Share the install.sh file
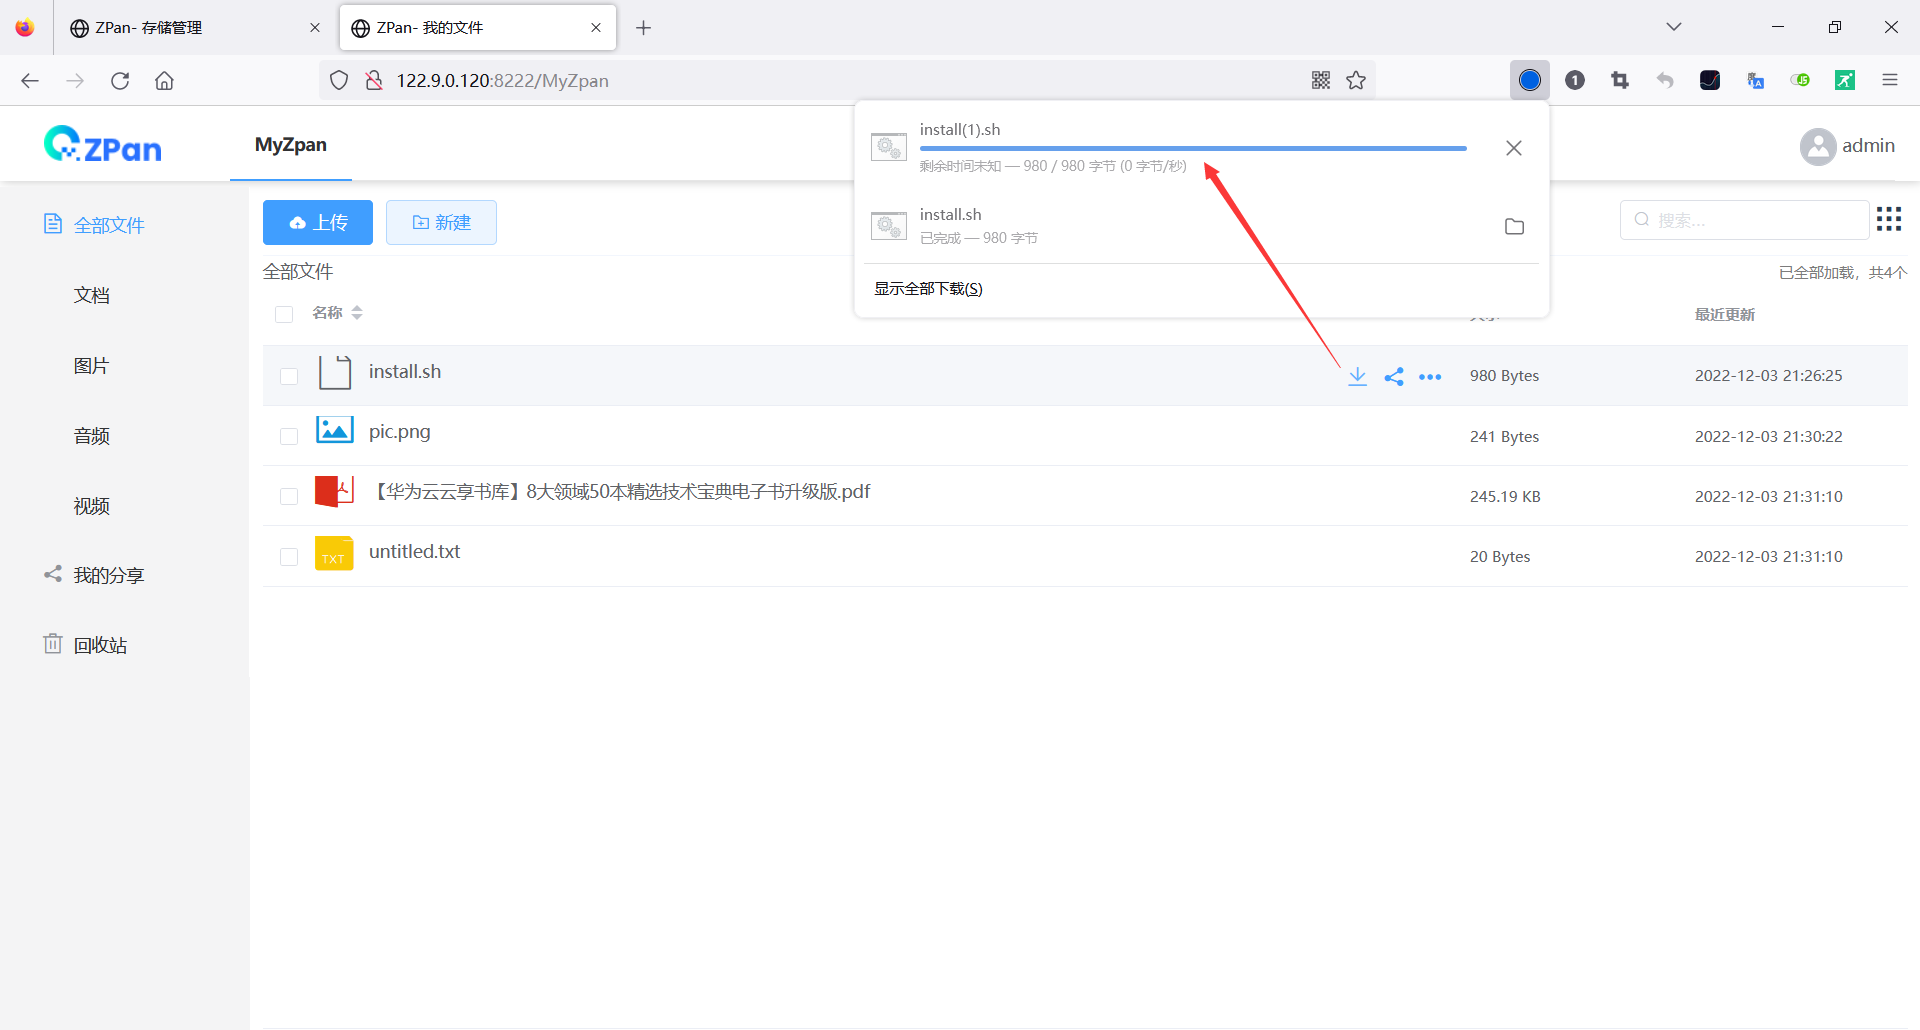This screenshot has width=1920, height=1030. [1394, 376]
